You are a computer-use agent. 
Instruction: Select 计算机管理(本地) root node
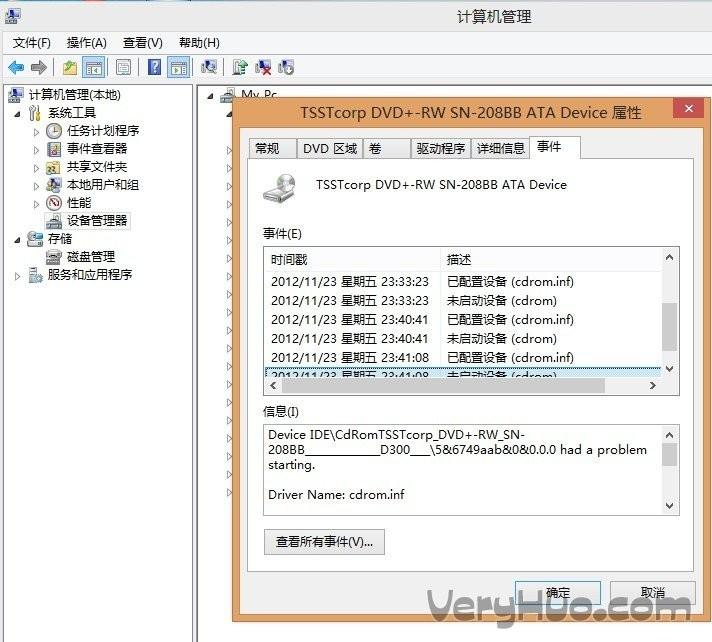(x=74, y=94)
